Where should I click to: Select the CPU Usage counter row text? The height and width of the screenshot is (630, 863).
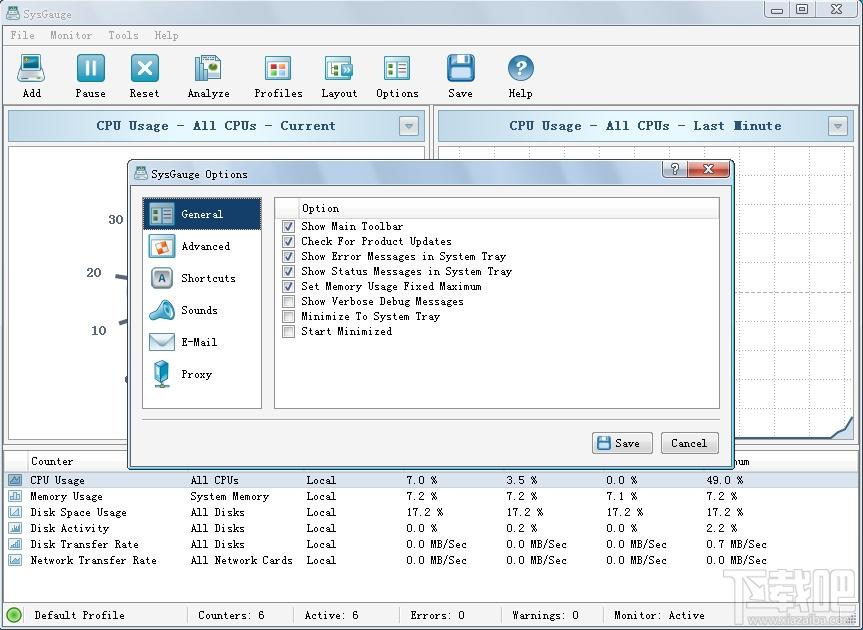coord(57,480)
